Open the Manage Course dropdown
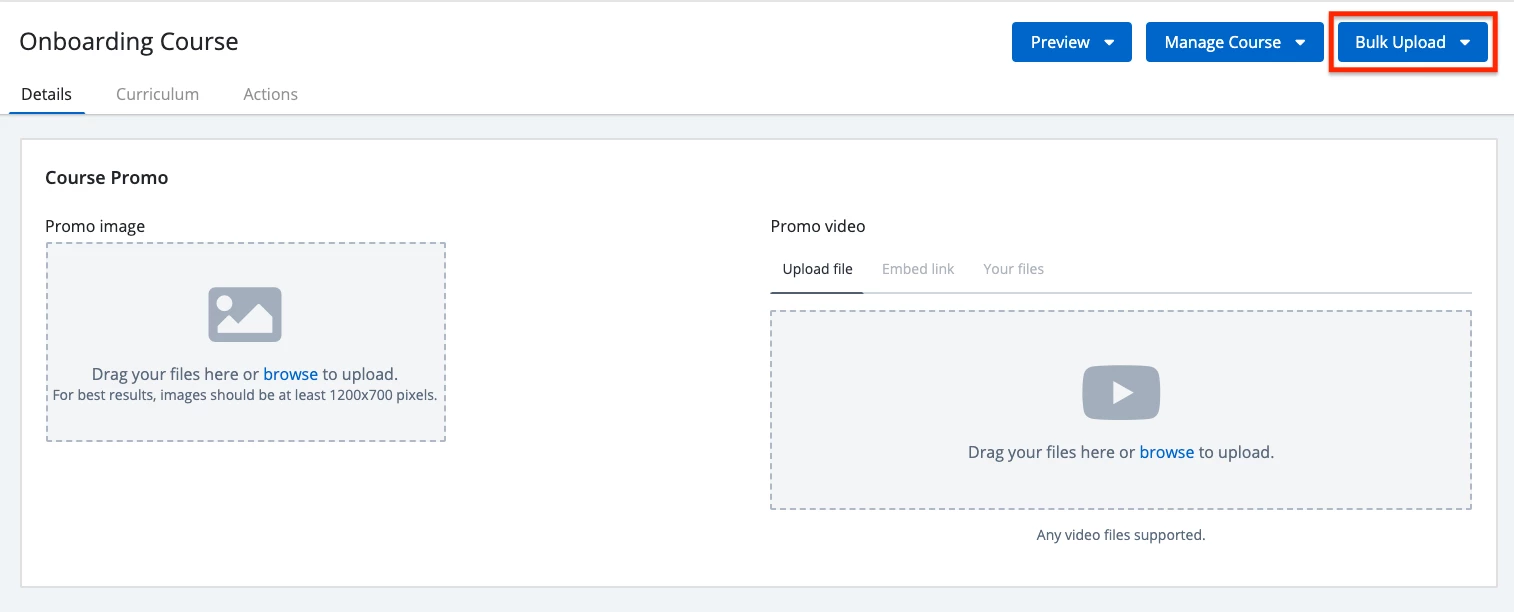Screen dimensions: 1514x612 [x=1235, y=42]
